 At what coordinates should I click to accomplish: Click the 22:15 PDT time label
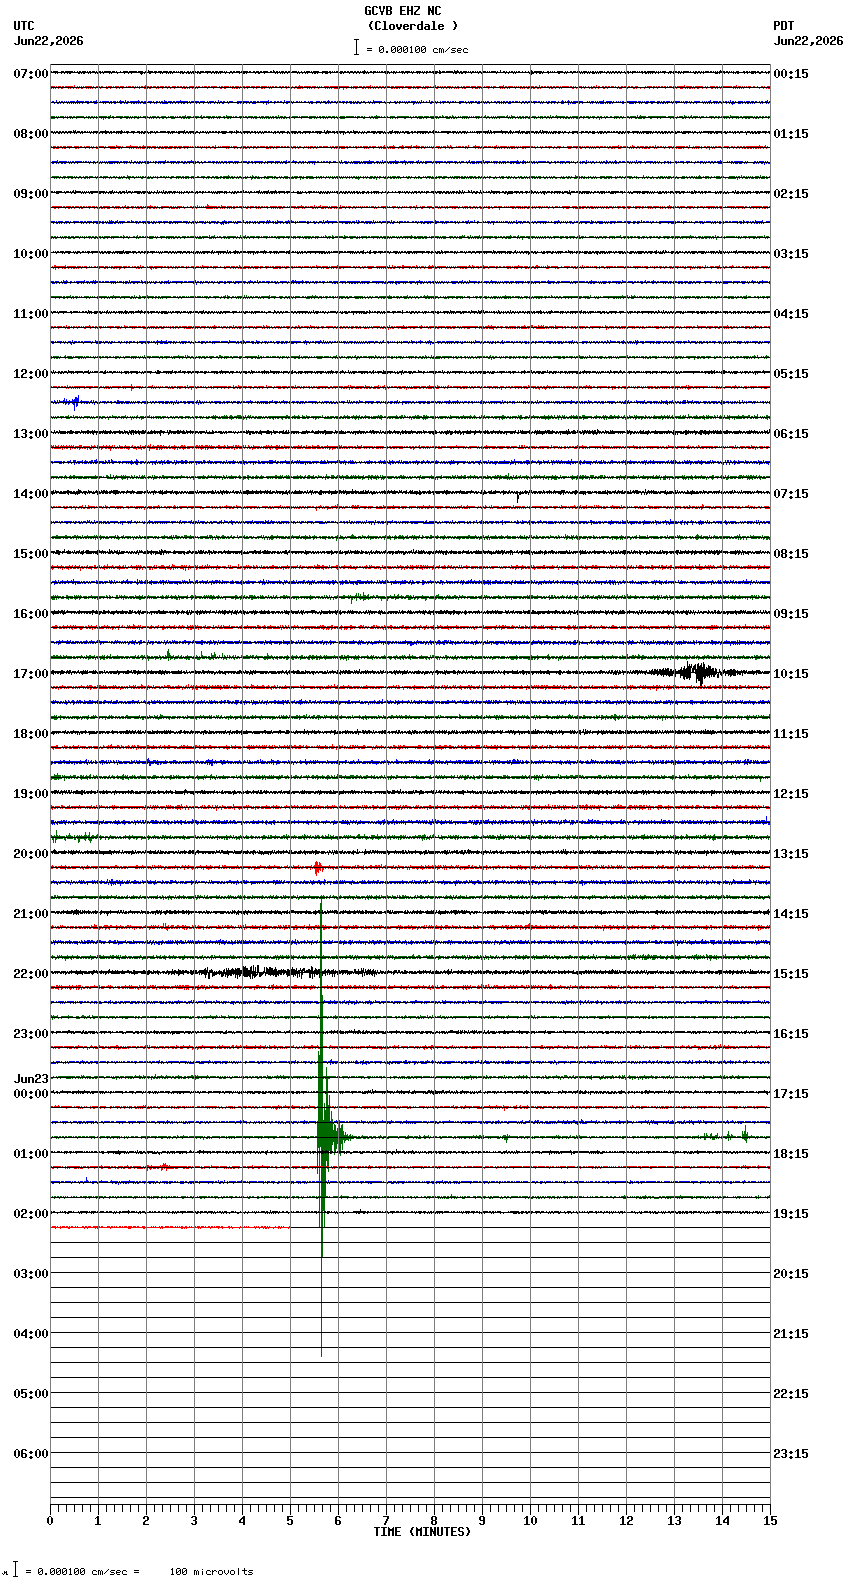pyautogui.click(x=791, y=1394)
